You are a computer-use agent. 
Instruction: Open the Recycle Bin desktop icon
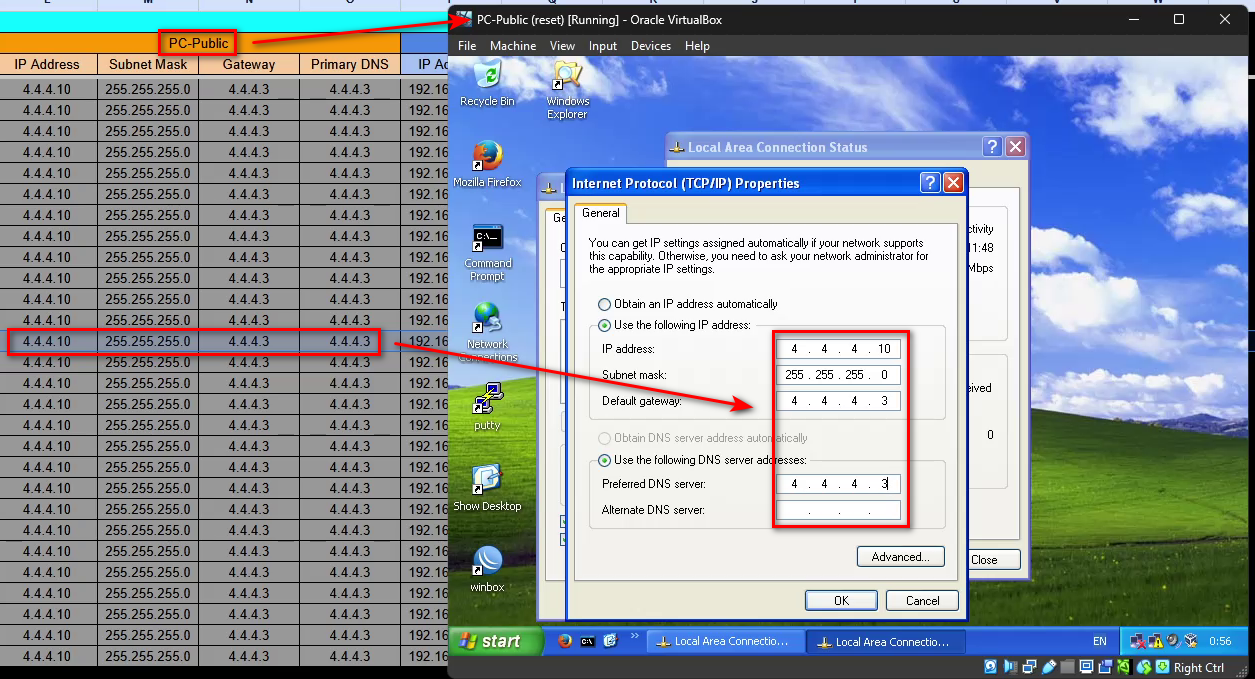(x=487, y=82)
